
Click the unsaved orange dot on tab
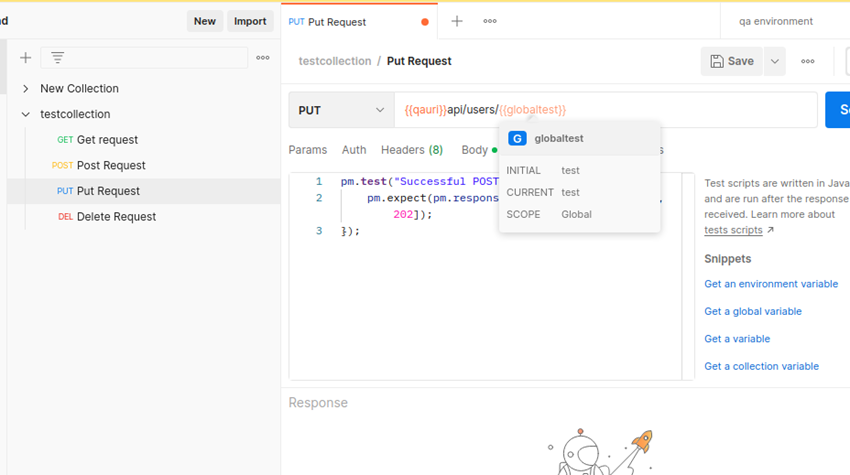tap(425, 22)
